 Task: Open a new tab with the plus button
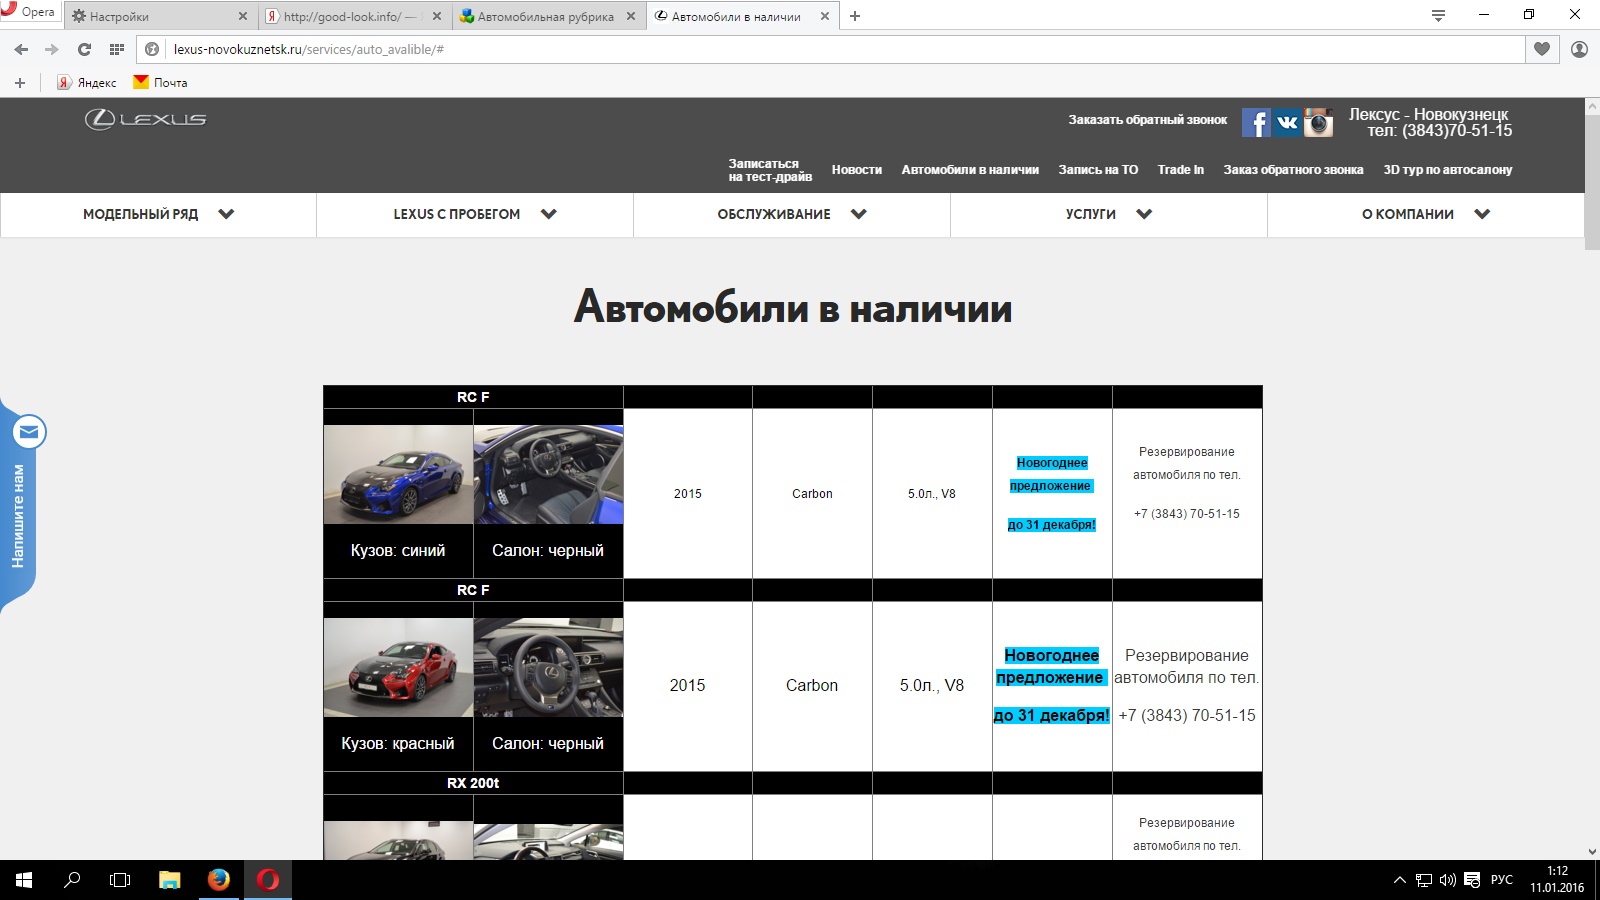click(x=855, y=16)
